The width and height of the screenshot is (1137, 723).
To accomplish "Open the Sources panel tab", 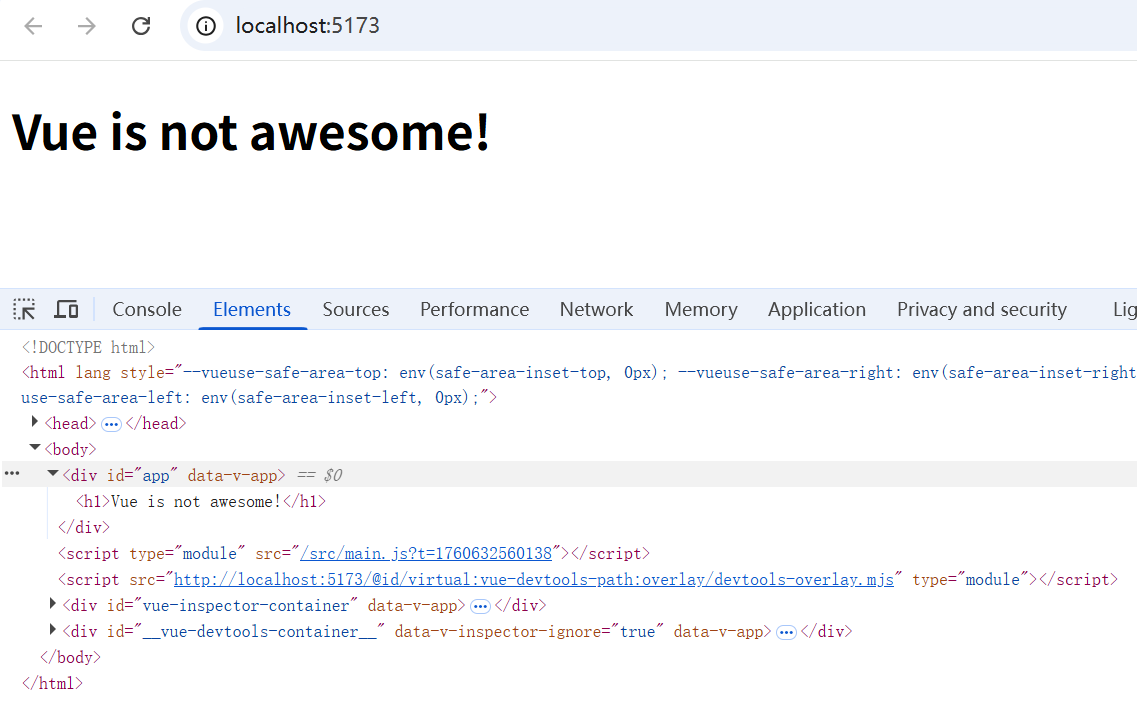I will pos(356,310).
